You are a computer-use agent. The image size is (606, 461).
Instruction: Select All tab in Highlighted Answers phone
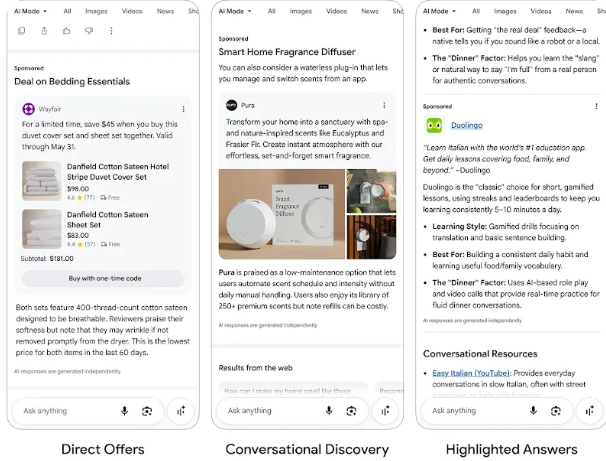[x=476, y=11]
